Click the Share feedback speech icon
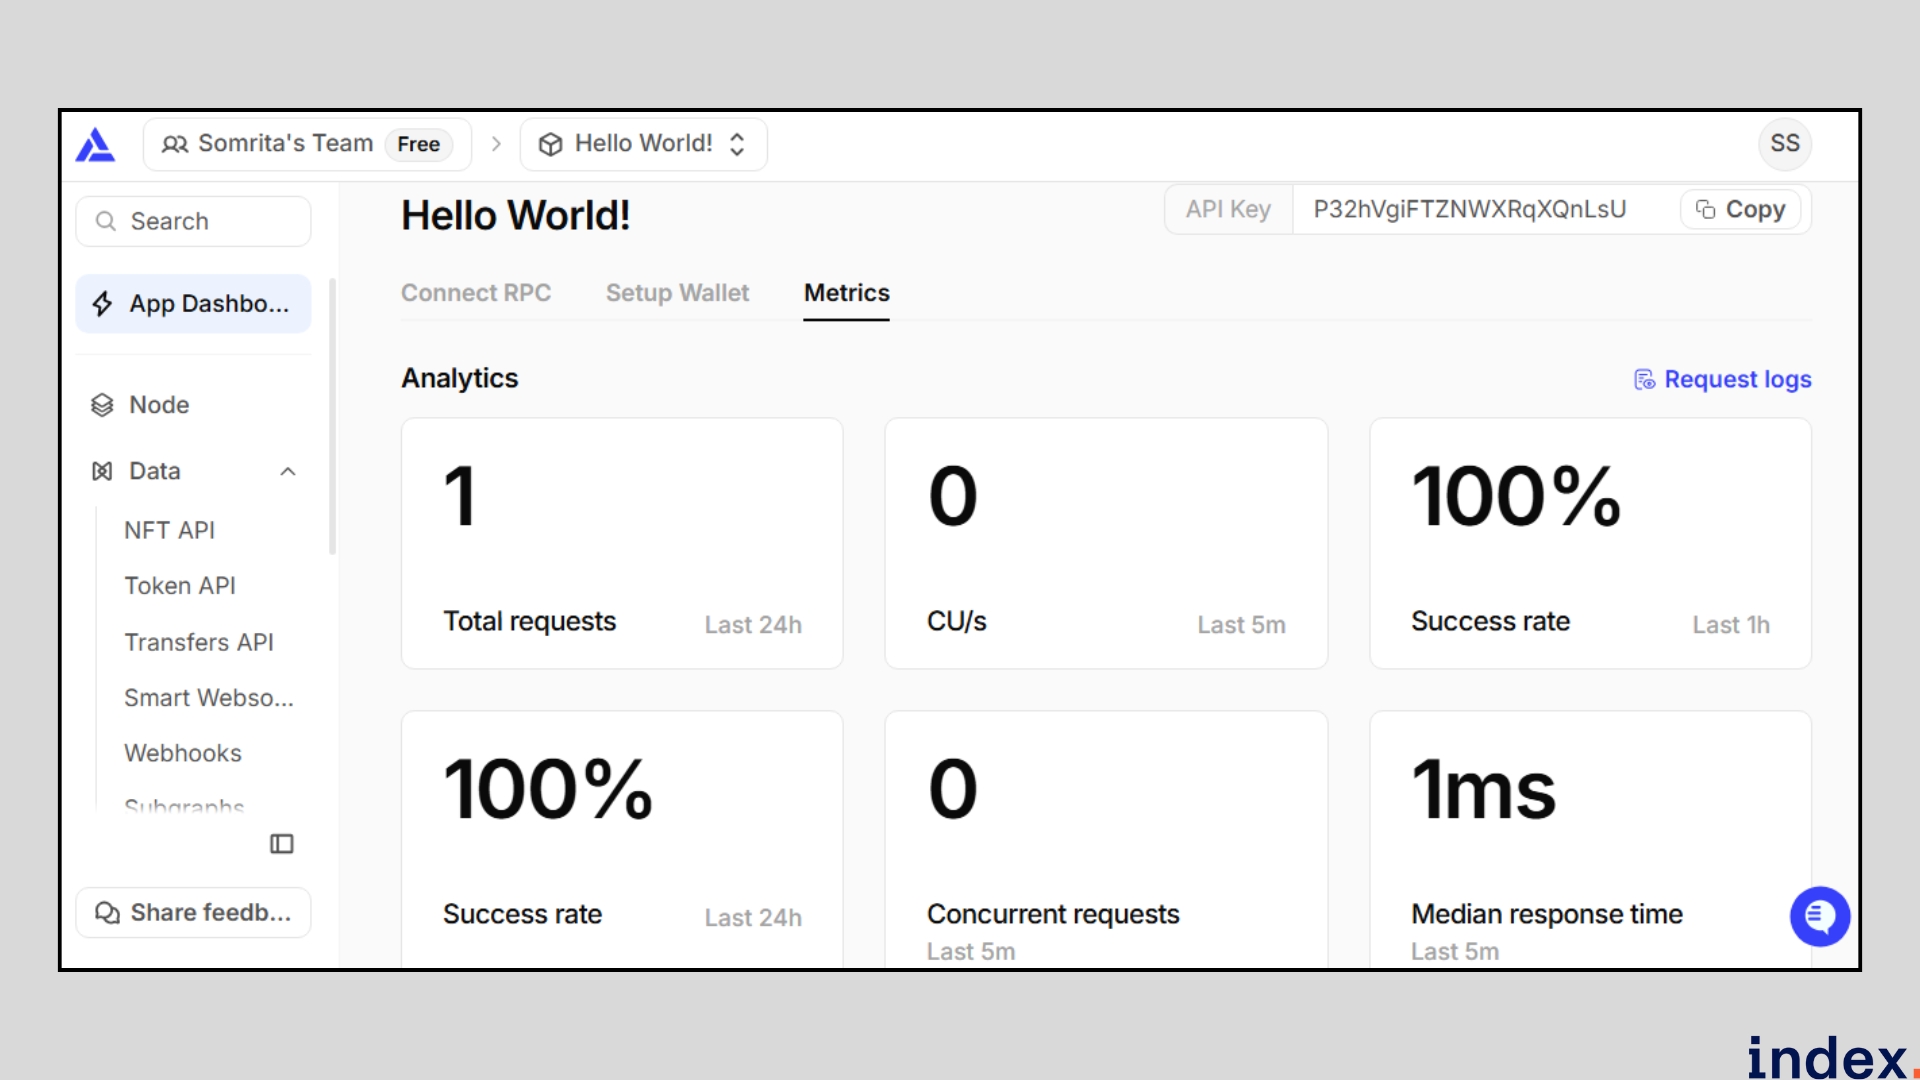 pyautogui.click(x=107, y=913)
